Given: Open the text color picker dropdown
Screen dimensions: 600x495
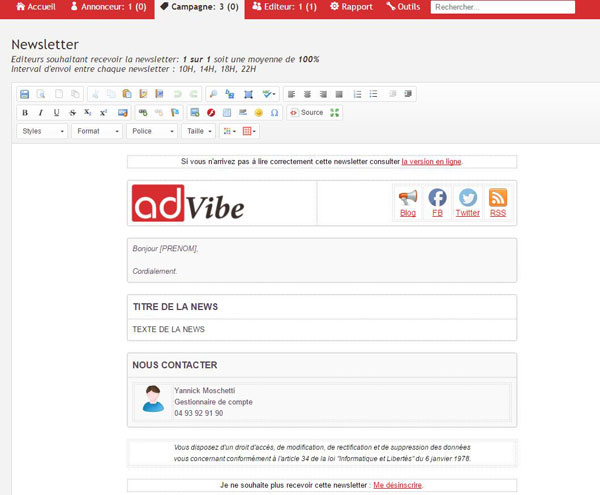Looking at the screenshot, I should 229,131.
